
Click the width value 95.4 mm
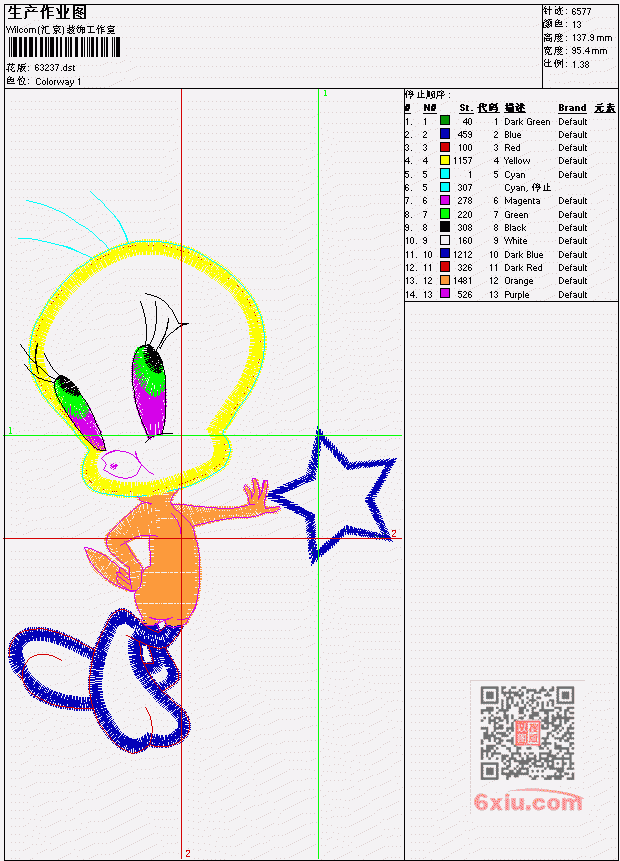tap(589, 51)
